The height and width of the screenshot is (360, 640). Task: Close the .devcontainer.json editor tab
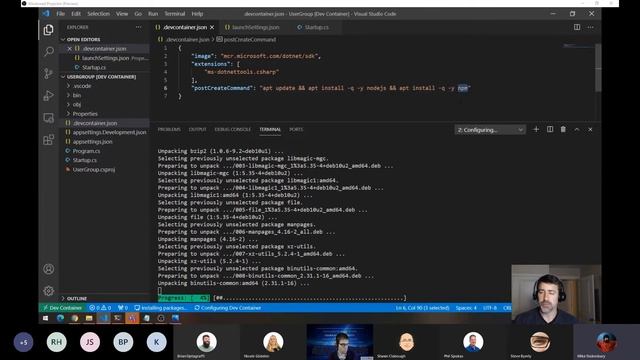[212, 27]
